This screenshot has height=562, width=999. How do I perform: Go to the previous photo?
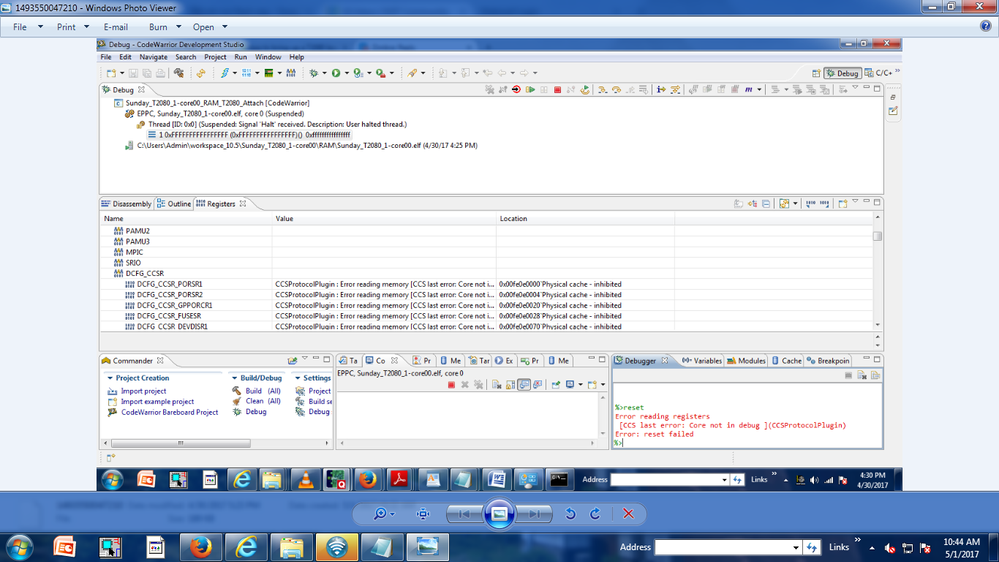click(x=464, y=514)
